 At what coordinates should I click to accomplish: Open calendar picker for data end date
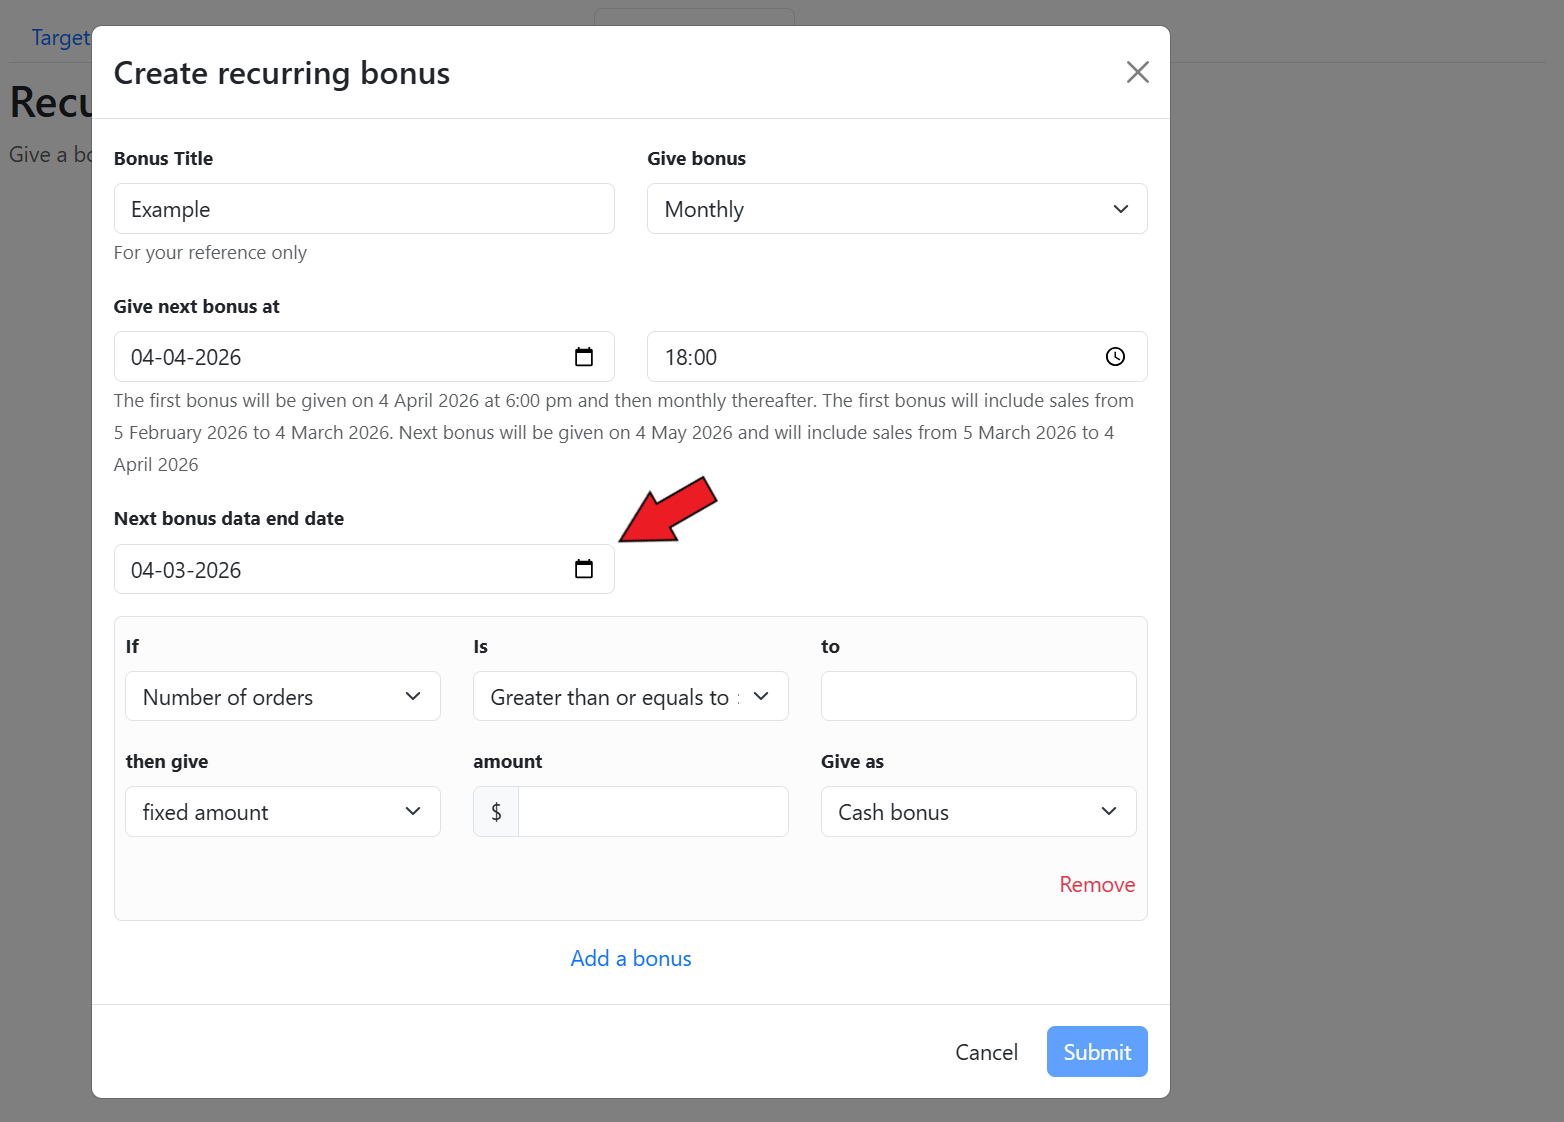click(584, 569)
